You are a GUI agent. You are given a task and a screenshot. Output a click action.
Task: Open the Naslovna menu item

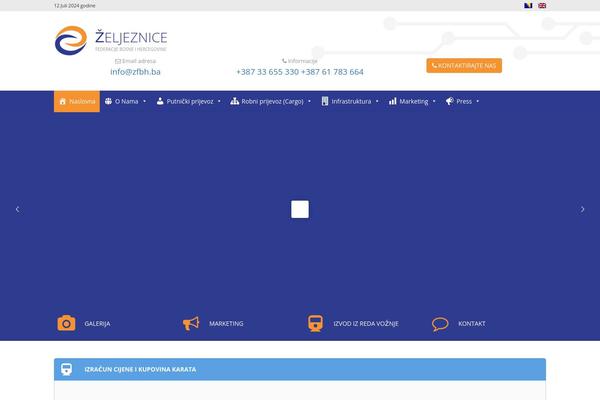pos(77,101)
